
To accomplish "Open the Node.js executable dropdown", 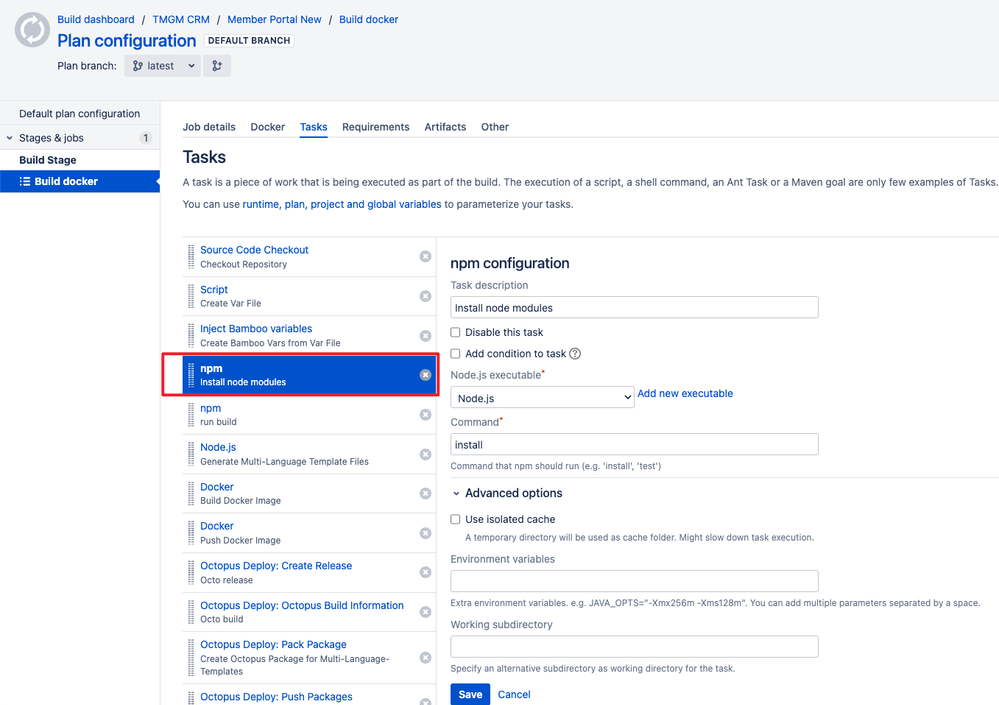I will click(542, 398).
